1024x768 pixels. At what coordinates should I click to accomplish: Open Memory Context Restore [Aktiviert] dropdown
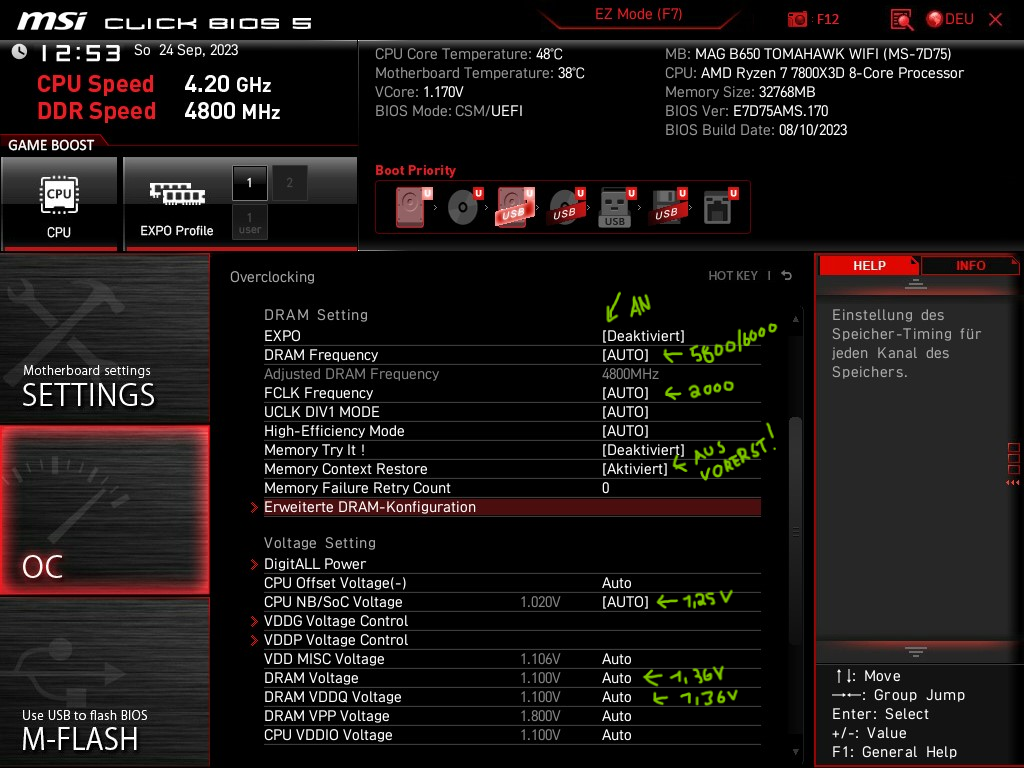click(635, 469)
